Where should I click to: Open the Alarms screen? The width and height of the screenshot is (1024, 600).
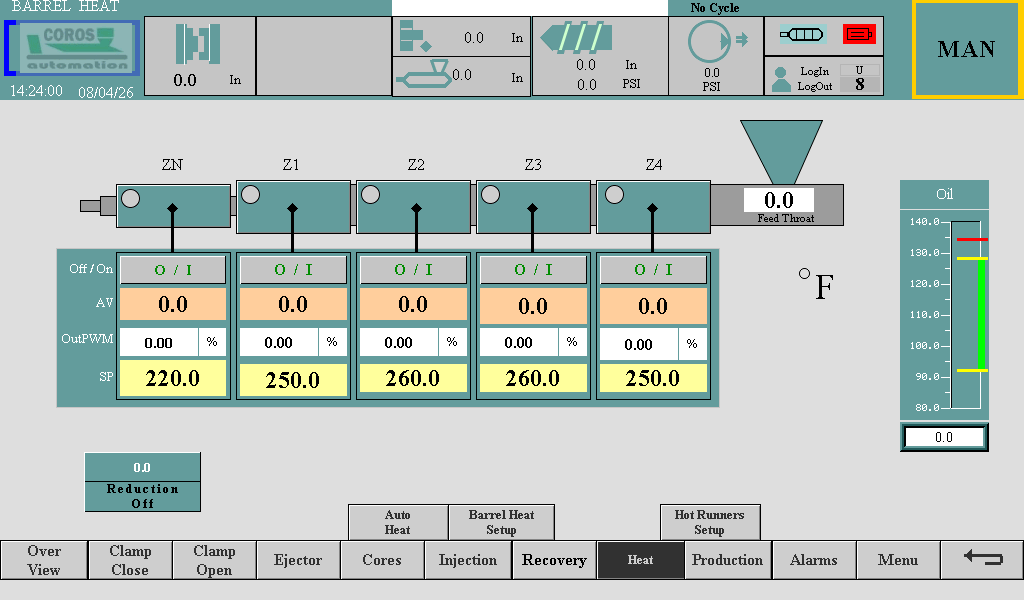[x=813, y=560]
